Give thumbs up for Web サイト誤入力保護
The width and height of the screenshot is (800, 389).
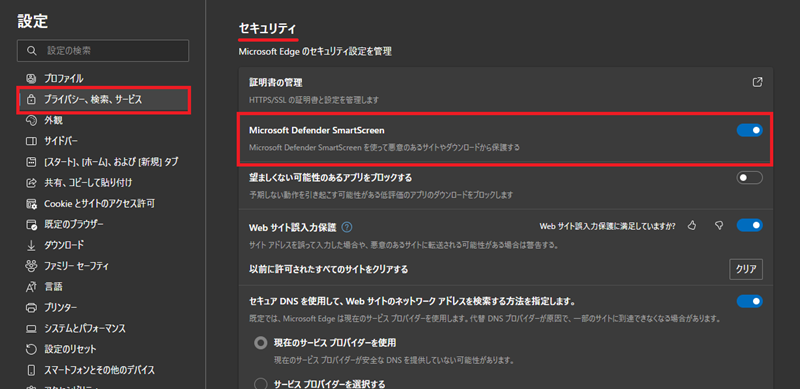[692, 225]
